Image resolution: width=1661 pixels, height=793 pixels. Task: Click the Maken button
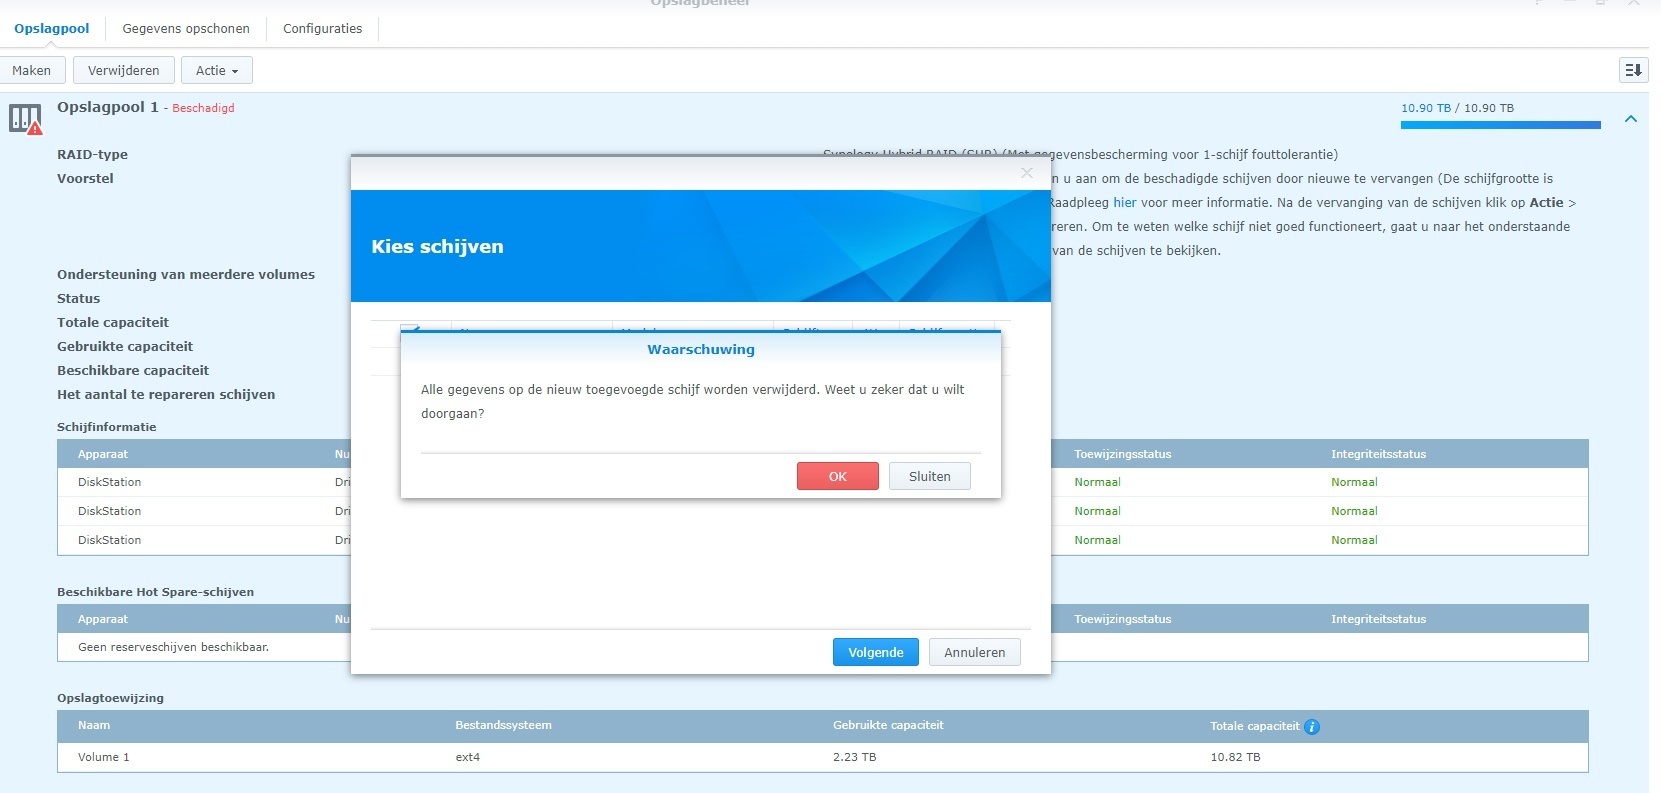coord(32,70)
